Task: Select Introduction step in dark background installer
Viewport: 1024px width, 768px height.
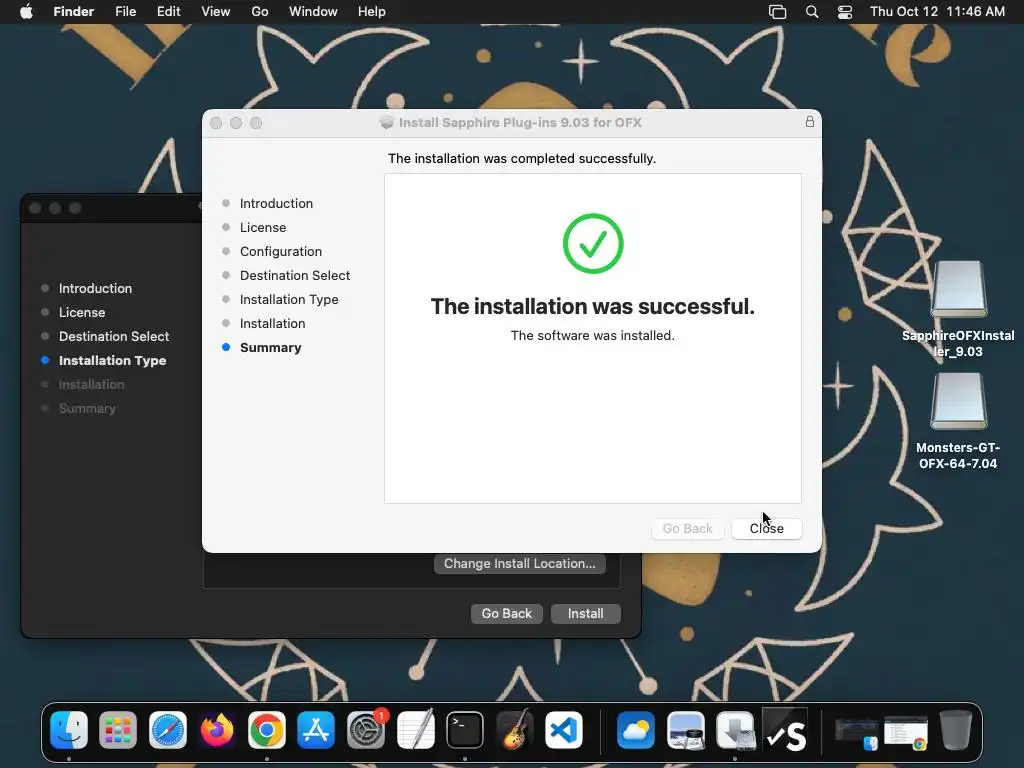Action: pos(95,288)
